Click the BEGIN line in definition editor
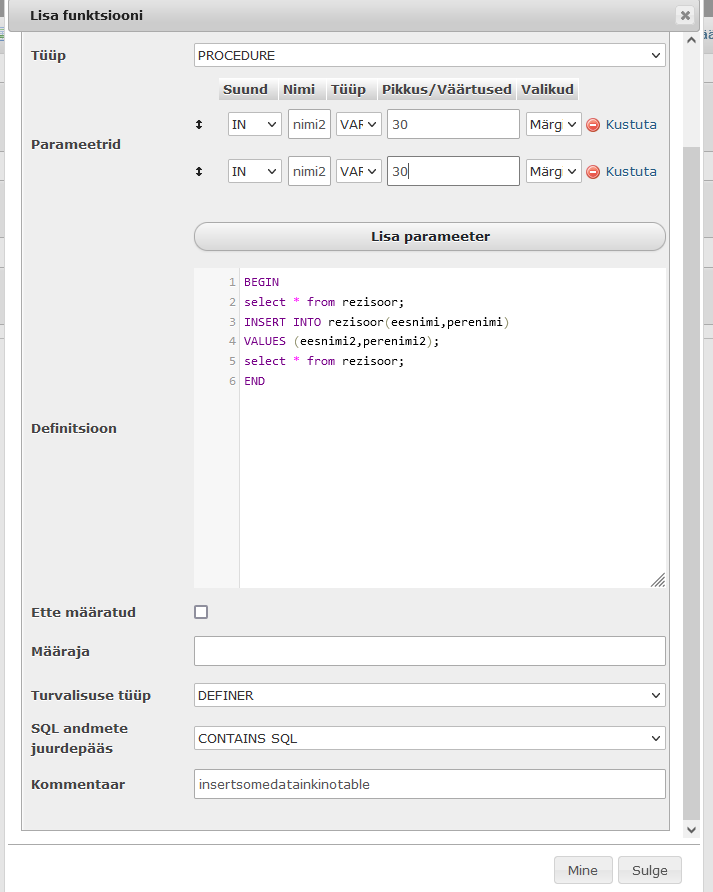 point(262,282)
